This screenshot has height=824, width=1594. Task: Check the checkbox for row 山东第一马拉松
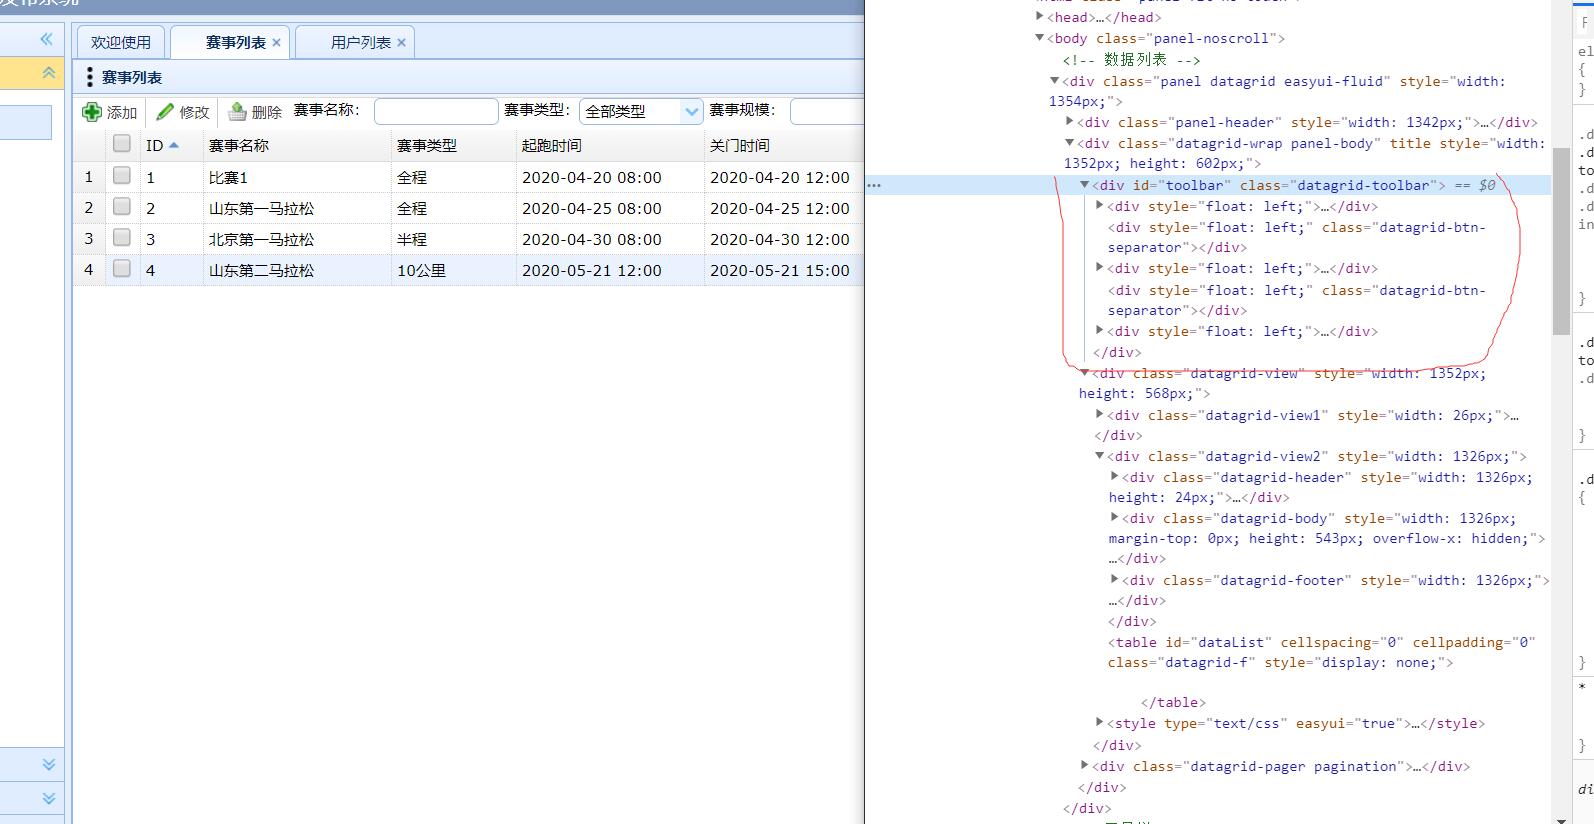122,207
